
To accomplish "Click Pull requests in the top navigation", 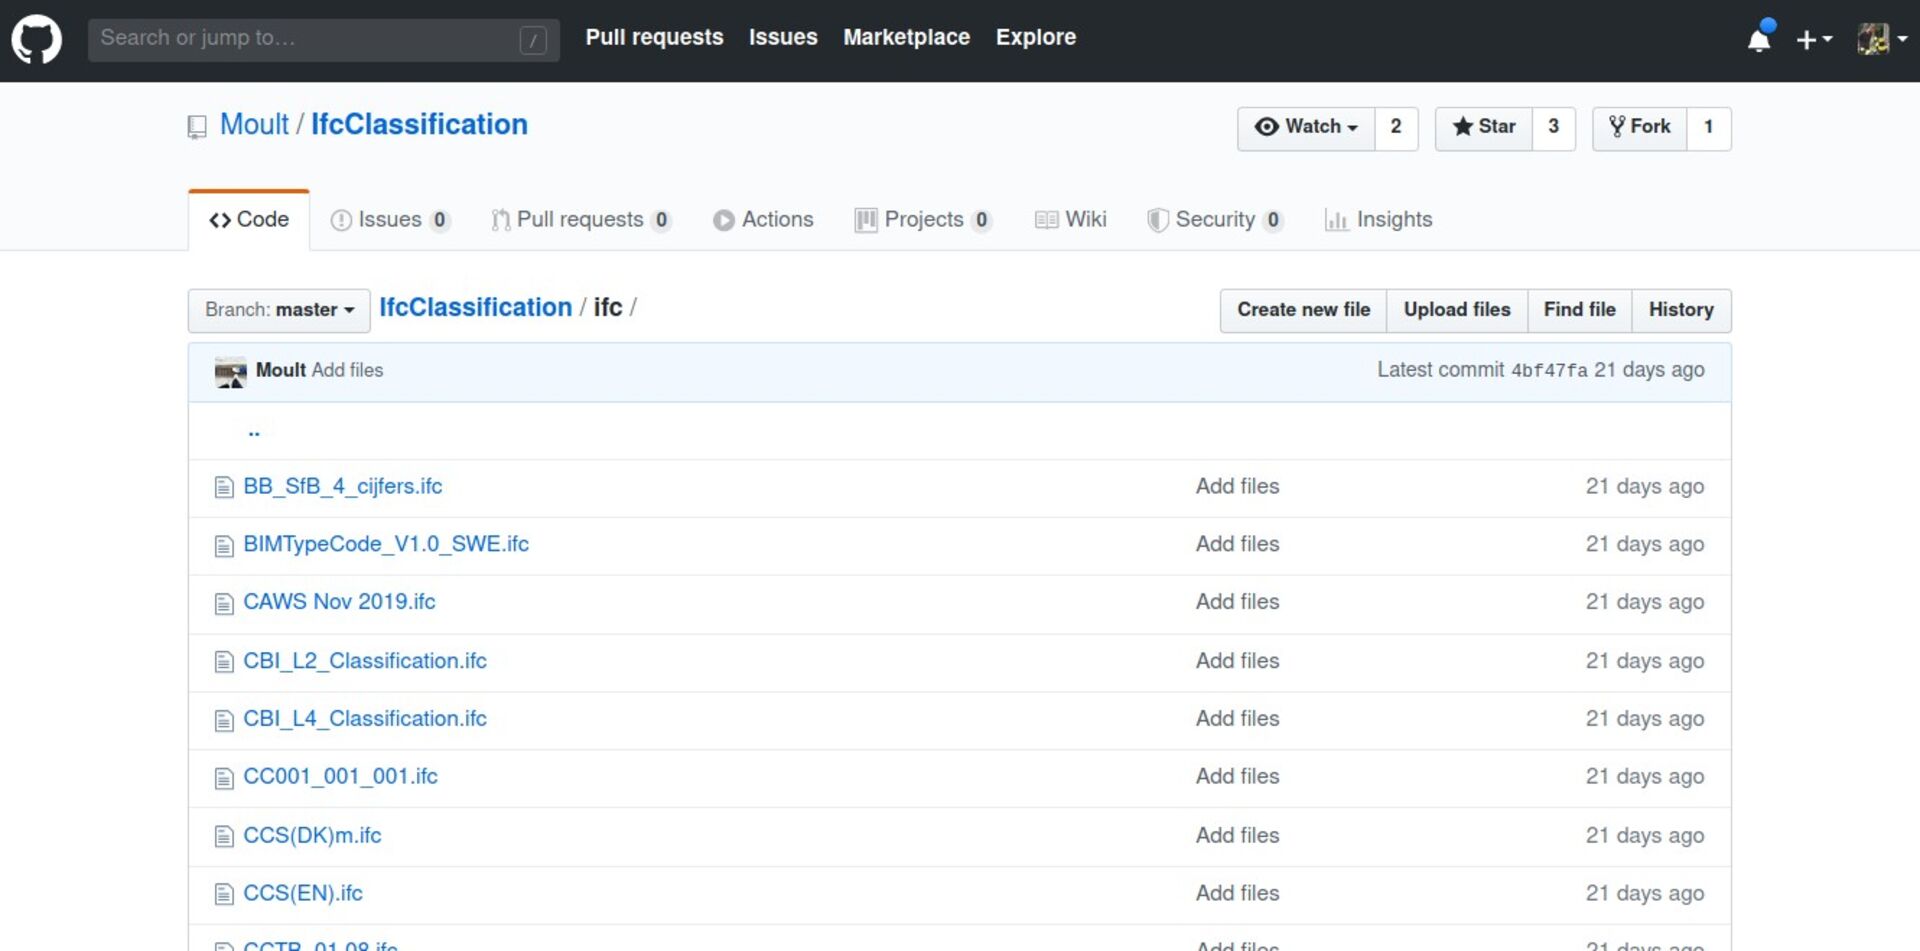I will [654, 37].
